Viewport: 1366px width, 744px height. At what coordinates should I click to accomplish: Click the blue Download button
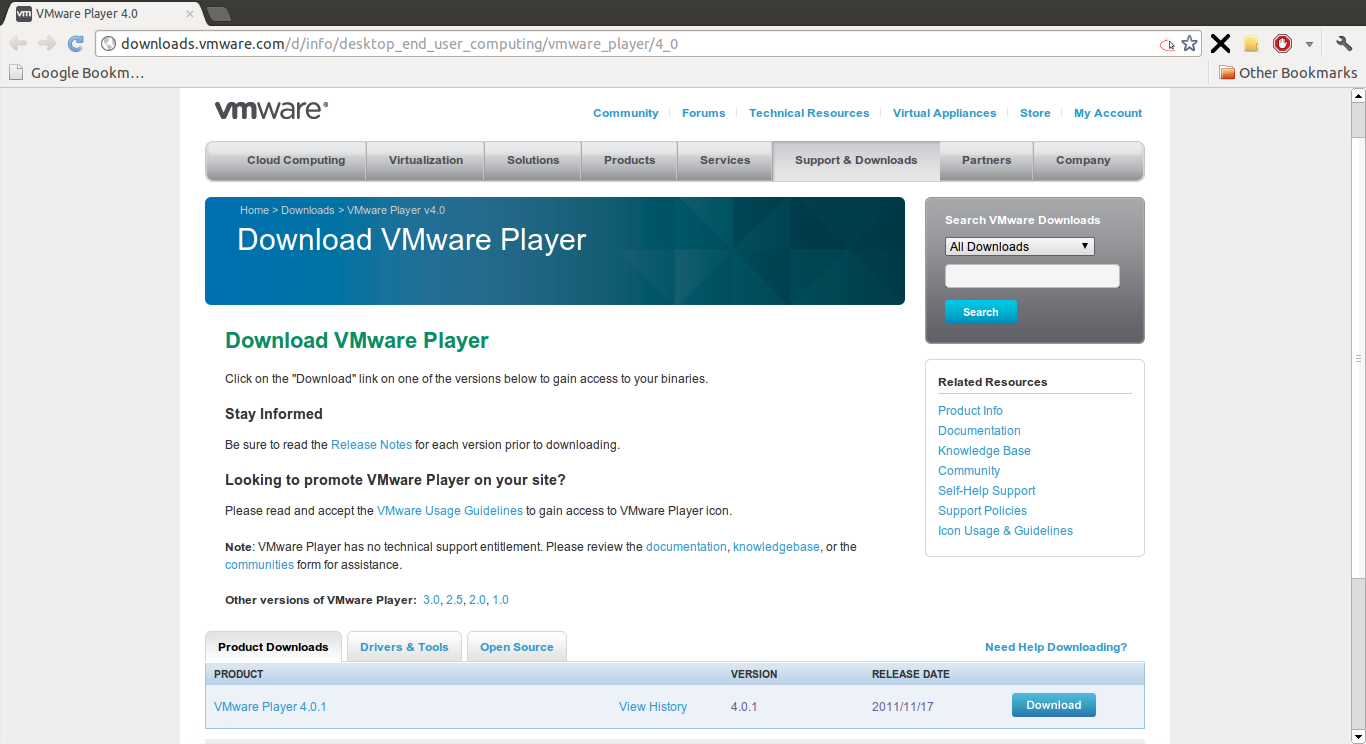pyautogui.click(x=1054, y=705)
